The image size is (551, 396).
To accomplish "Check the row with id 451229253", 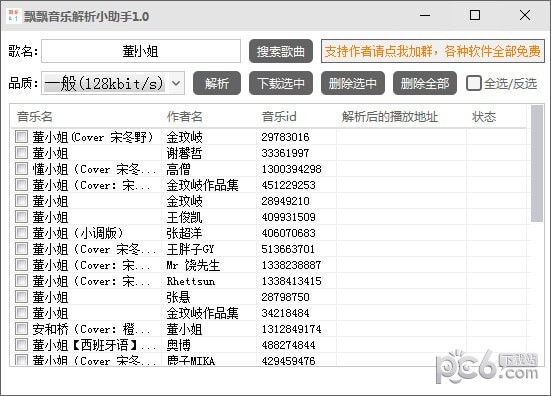I will click(x=21, y=185).
